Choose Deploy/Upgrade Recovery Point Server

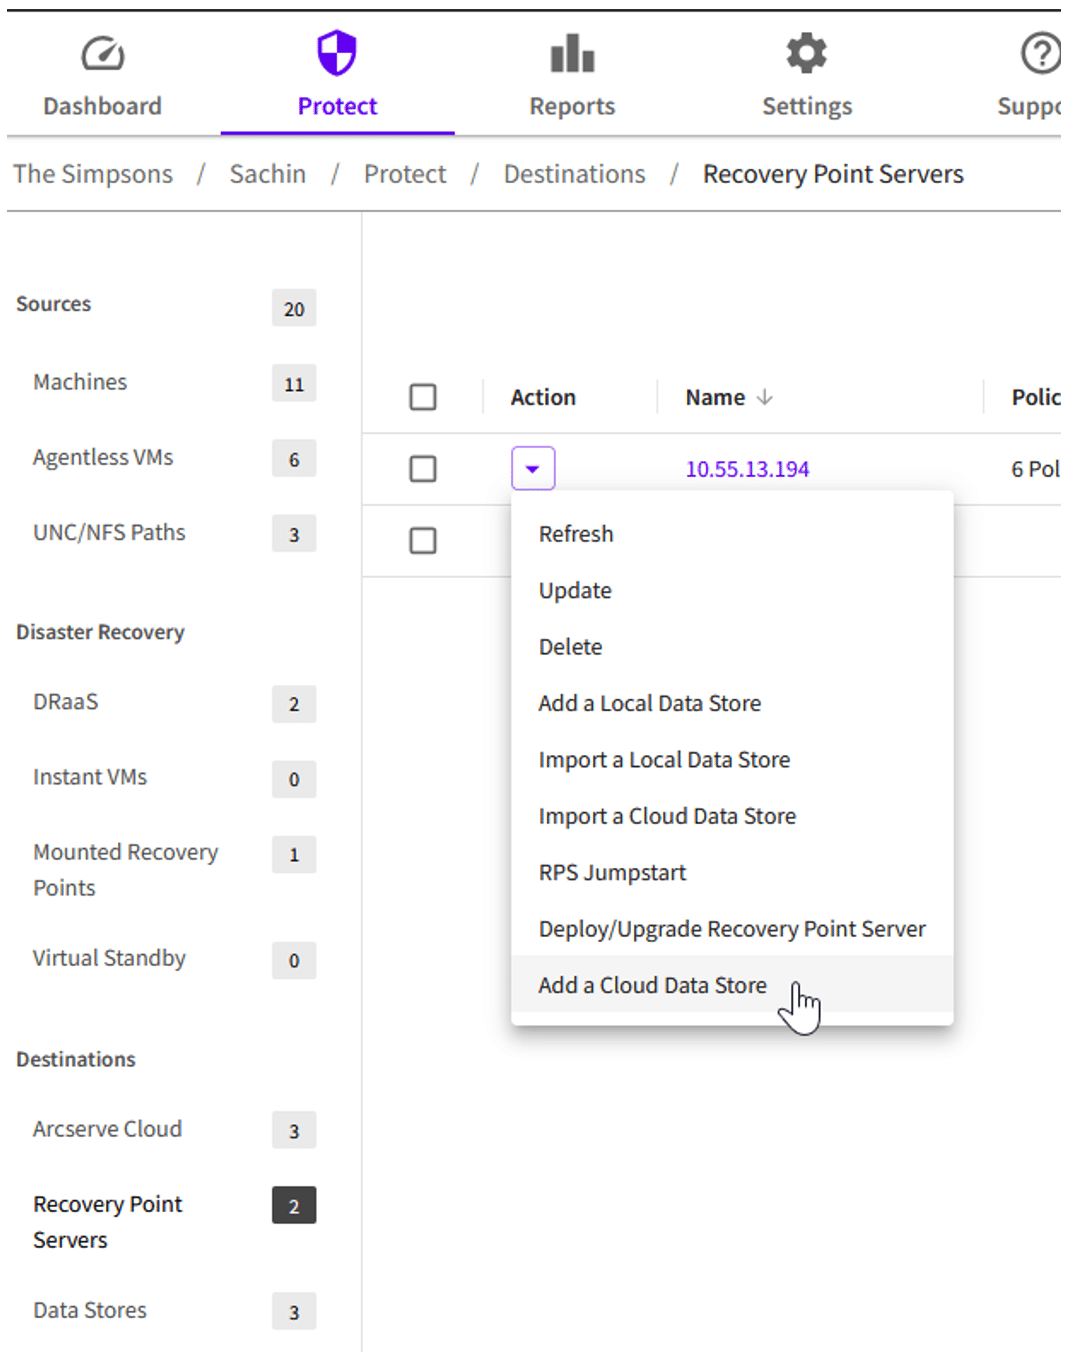click(x=732, y=929)
